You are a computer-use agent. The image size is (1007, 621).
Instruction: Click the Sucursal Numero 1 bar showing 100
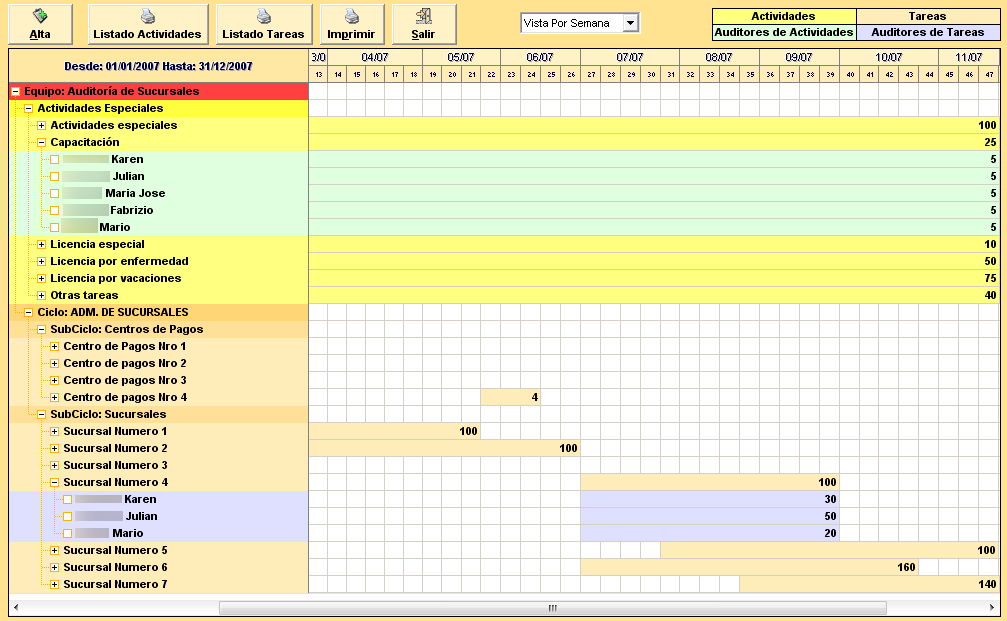point(394,431)
